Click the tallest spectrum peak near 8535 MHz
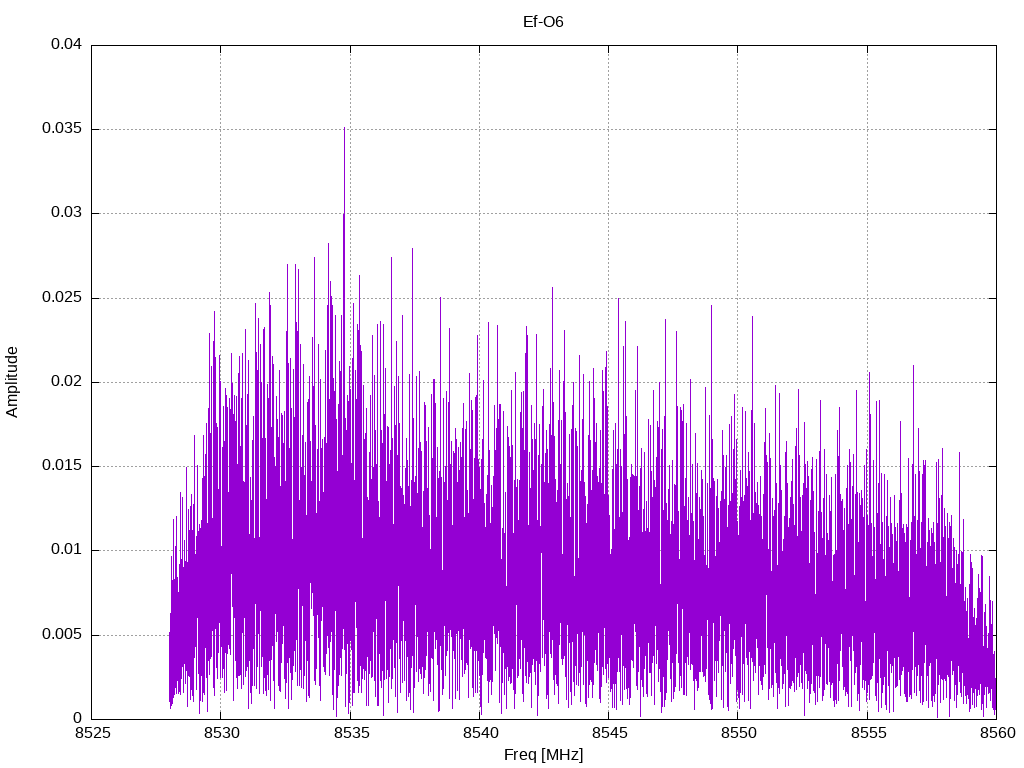The width and height of the screenshot is (1024, 768). [x=344, y=129]
